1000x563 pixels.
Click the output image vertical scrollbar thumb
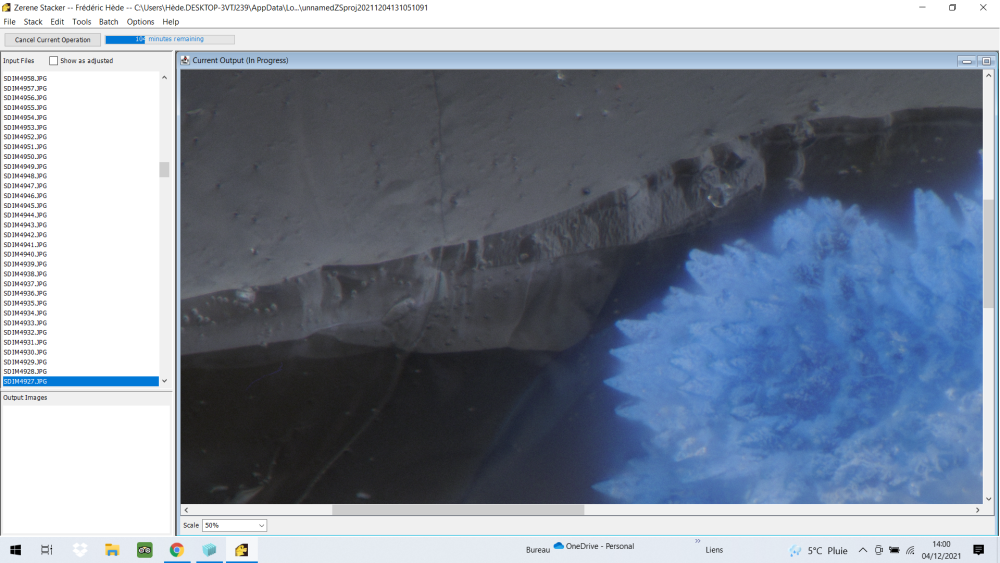point(989,253)
